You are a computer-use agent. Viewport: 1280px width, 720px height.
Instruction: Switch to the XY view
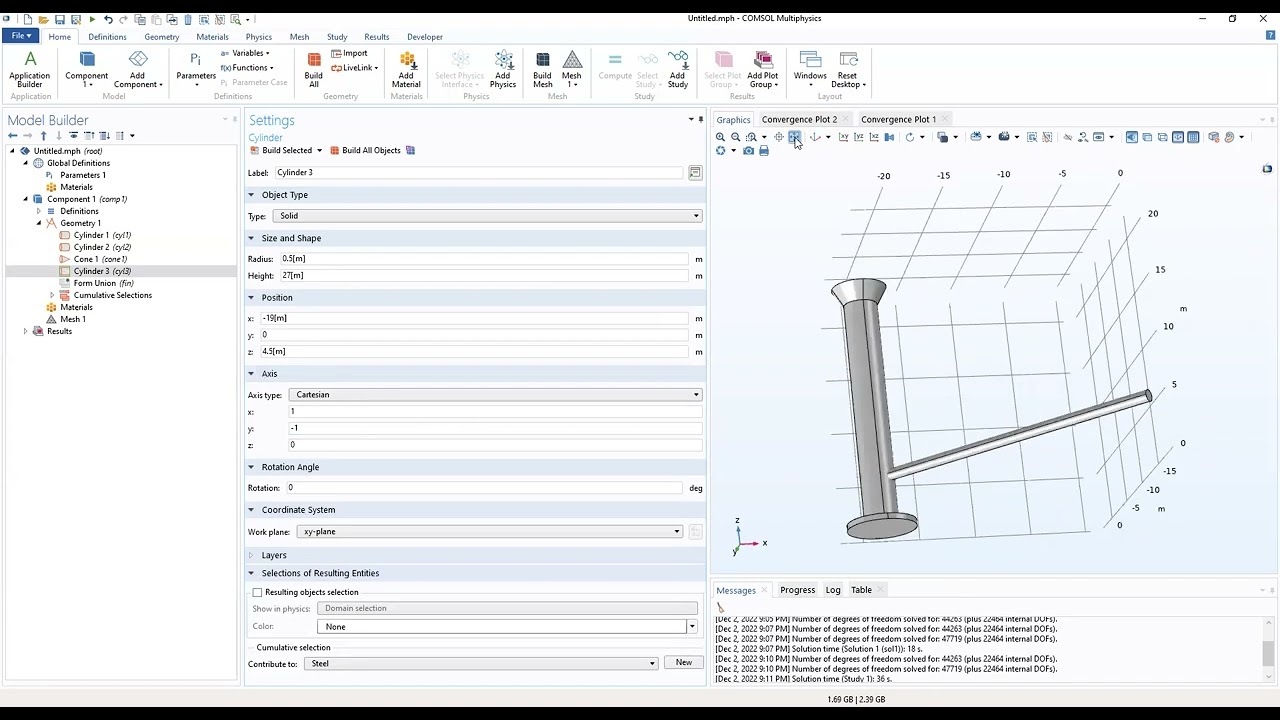click(843, 137)
